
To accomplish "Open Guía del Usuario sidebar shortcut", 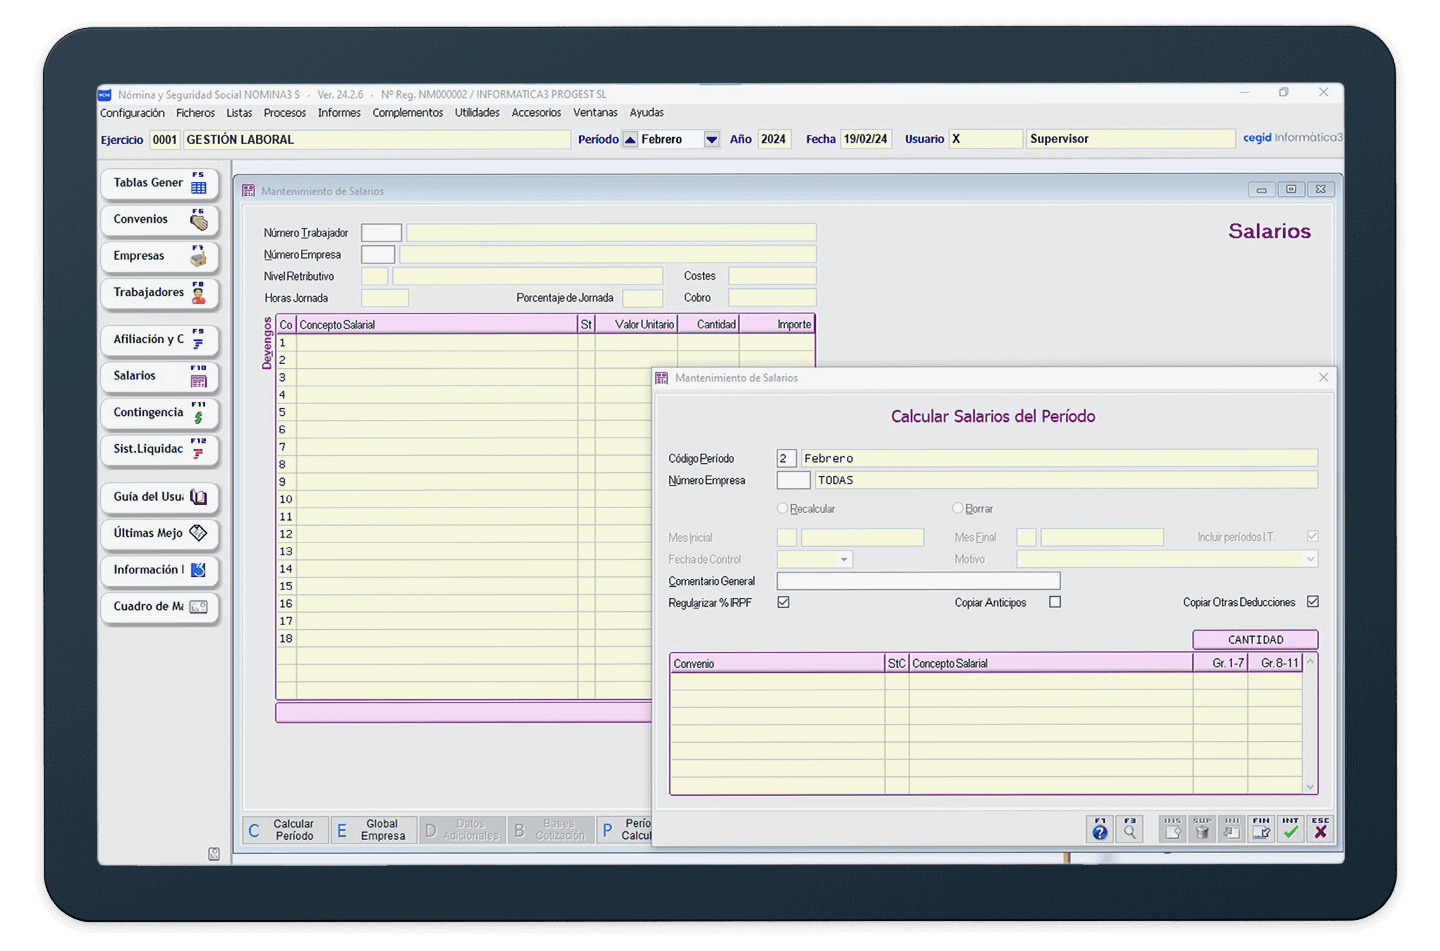I will [159, 497].
